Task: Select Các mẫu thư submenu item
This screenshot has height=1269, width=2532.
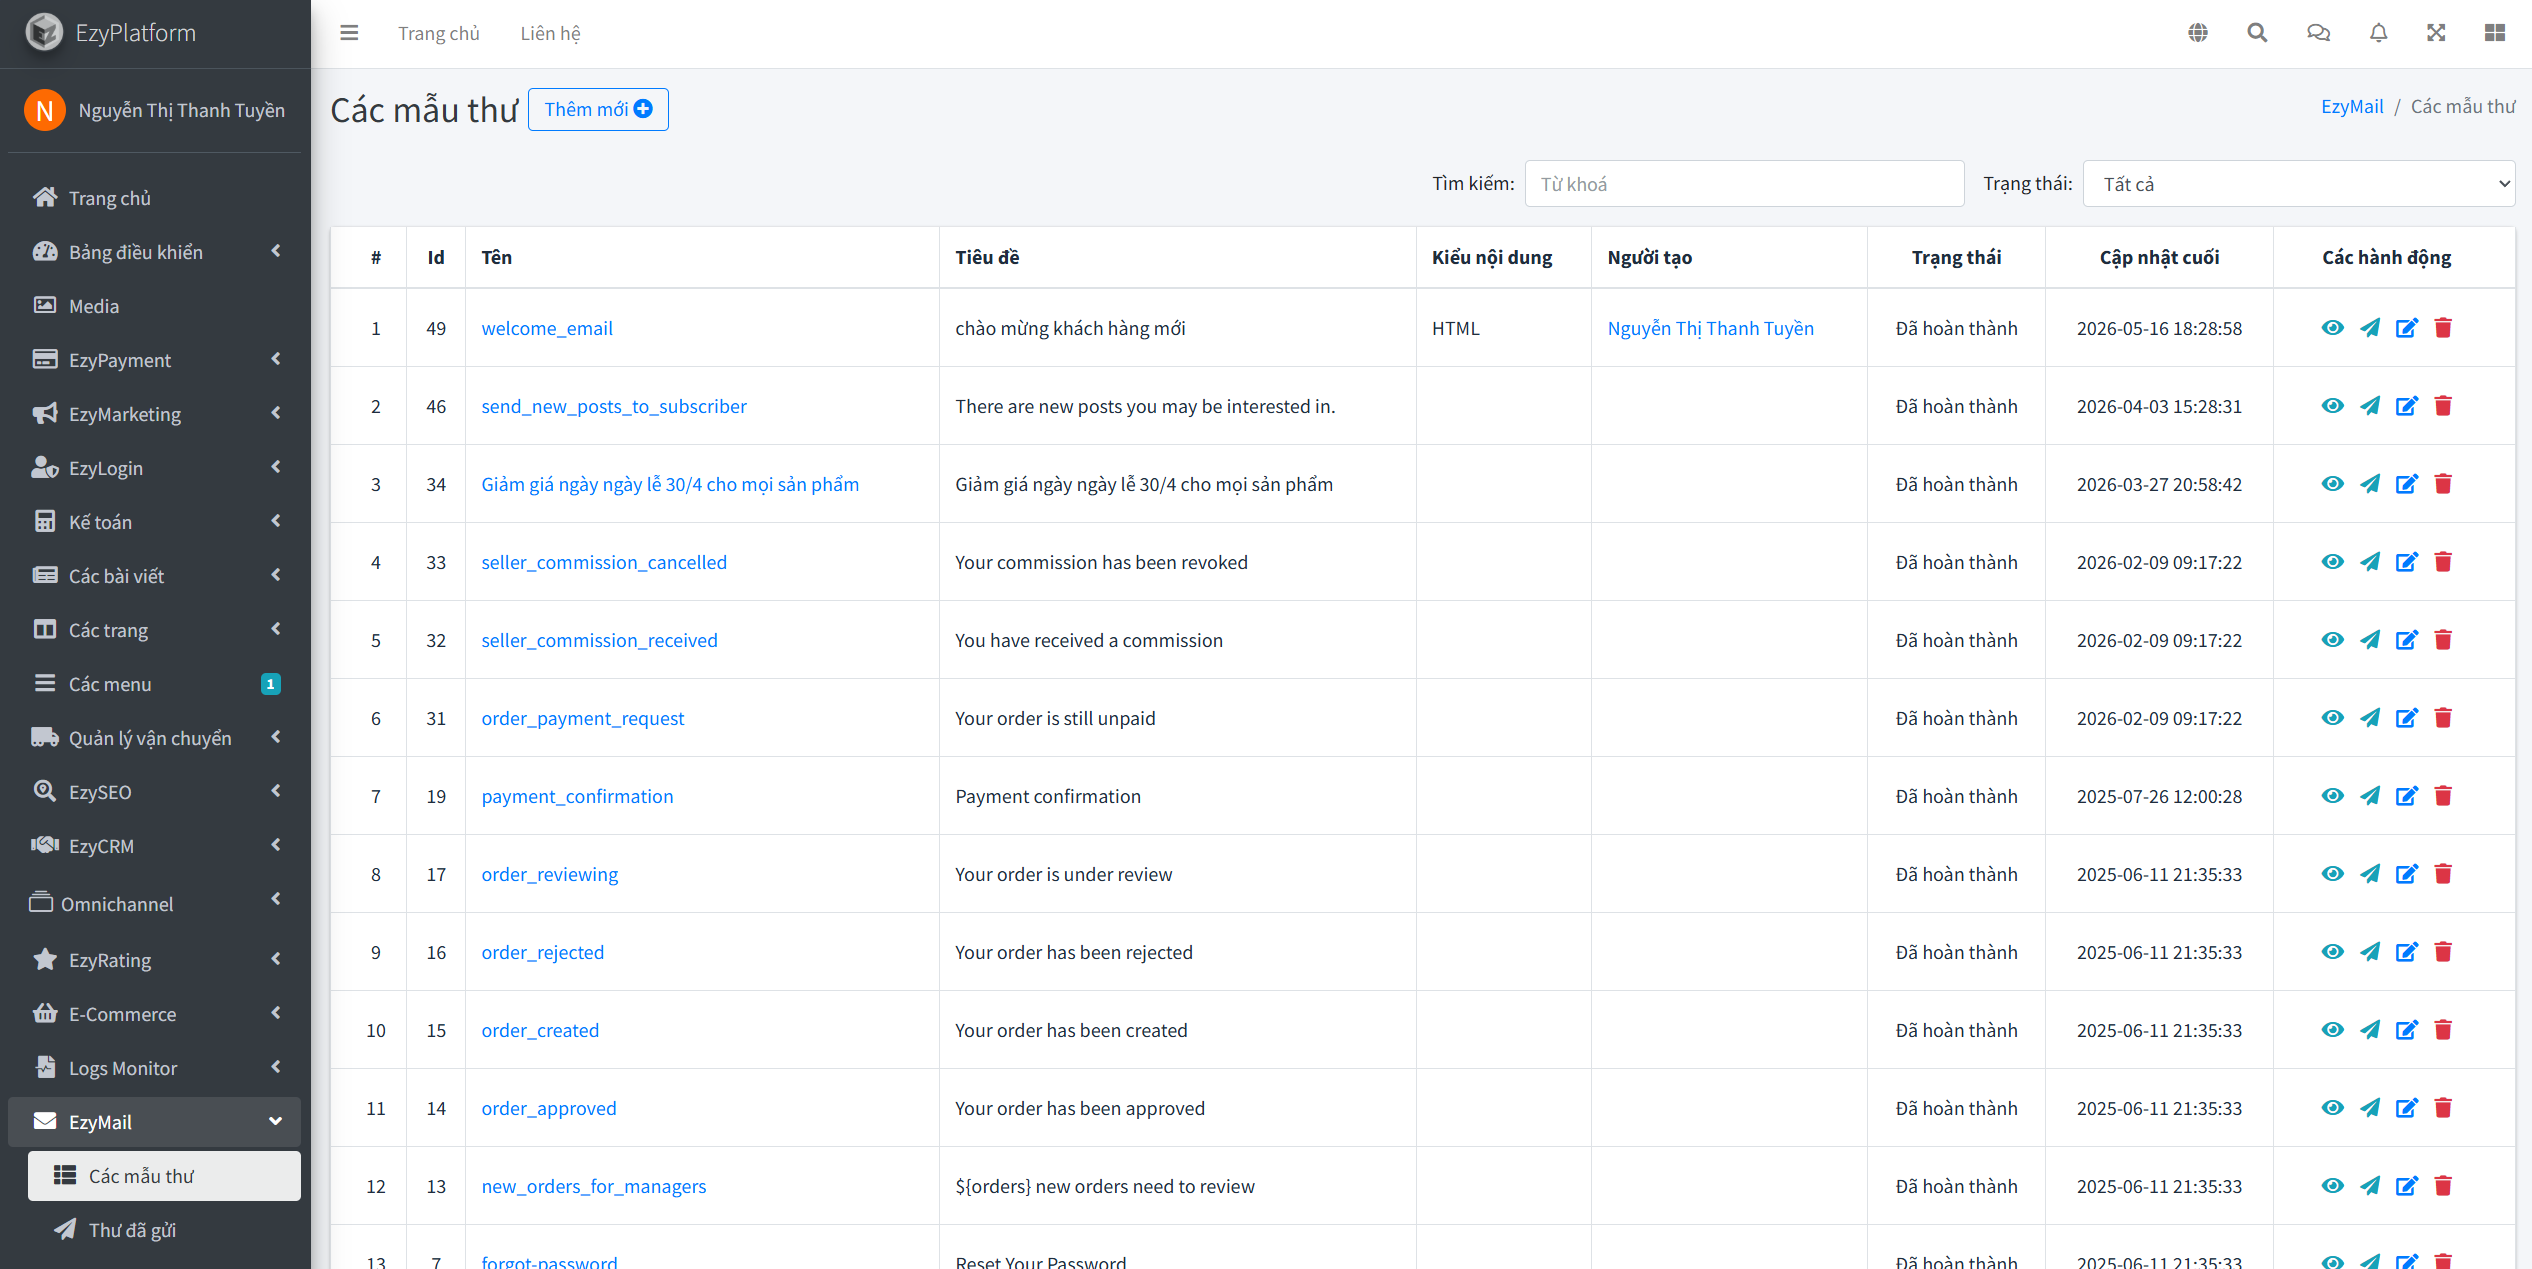Action: (x=165, y=1176)
